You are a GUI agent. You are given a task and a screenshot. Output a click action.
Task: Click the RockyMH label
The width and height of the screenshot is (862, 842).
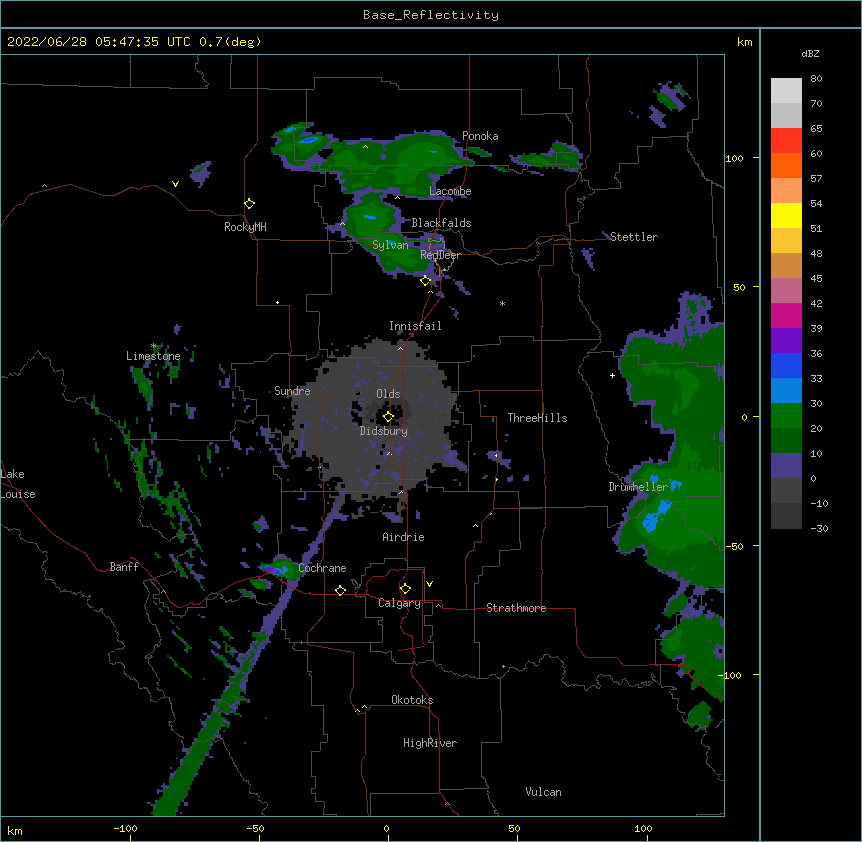point(245,227)
